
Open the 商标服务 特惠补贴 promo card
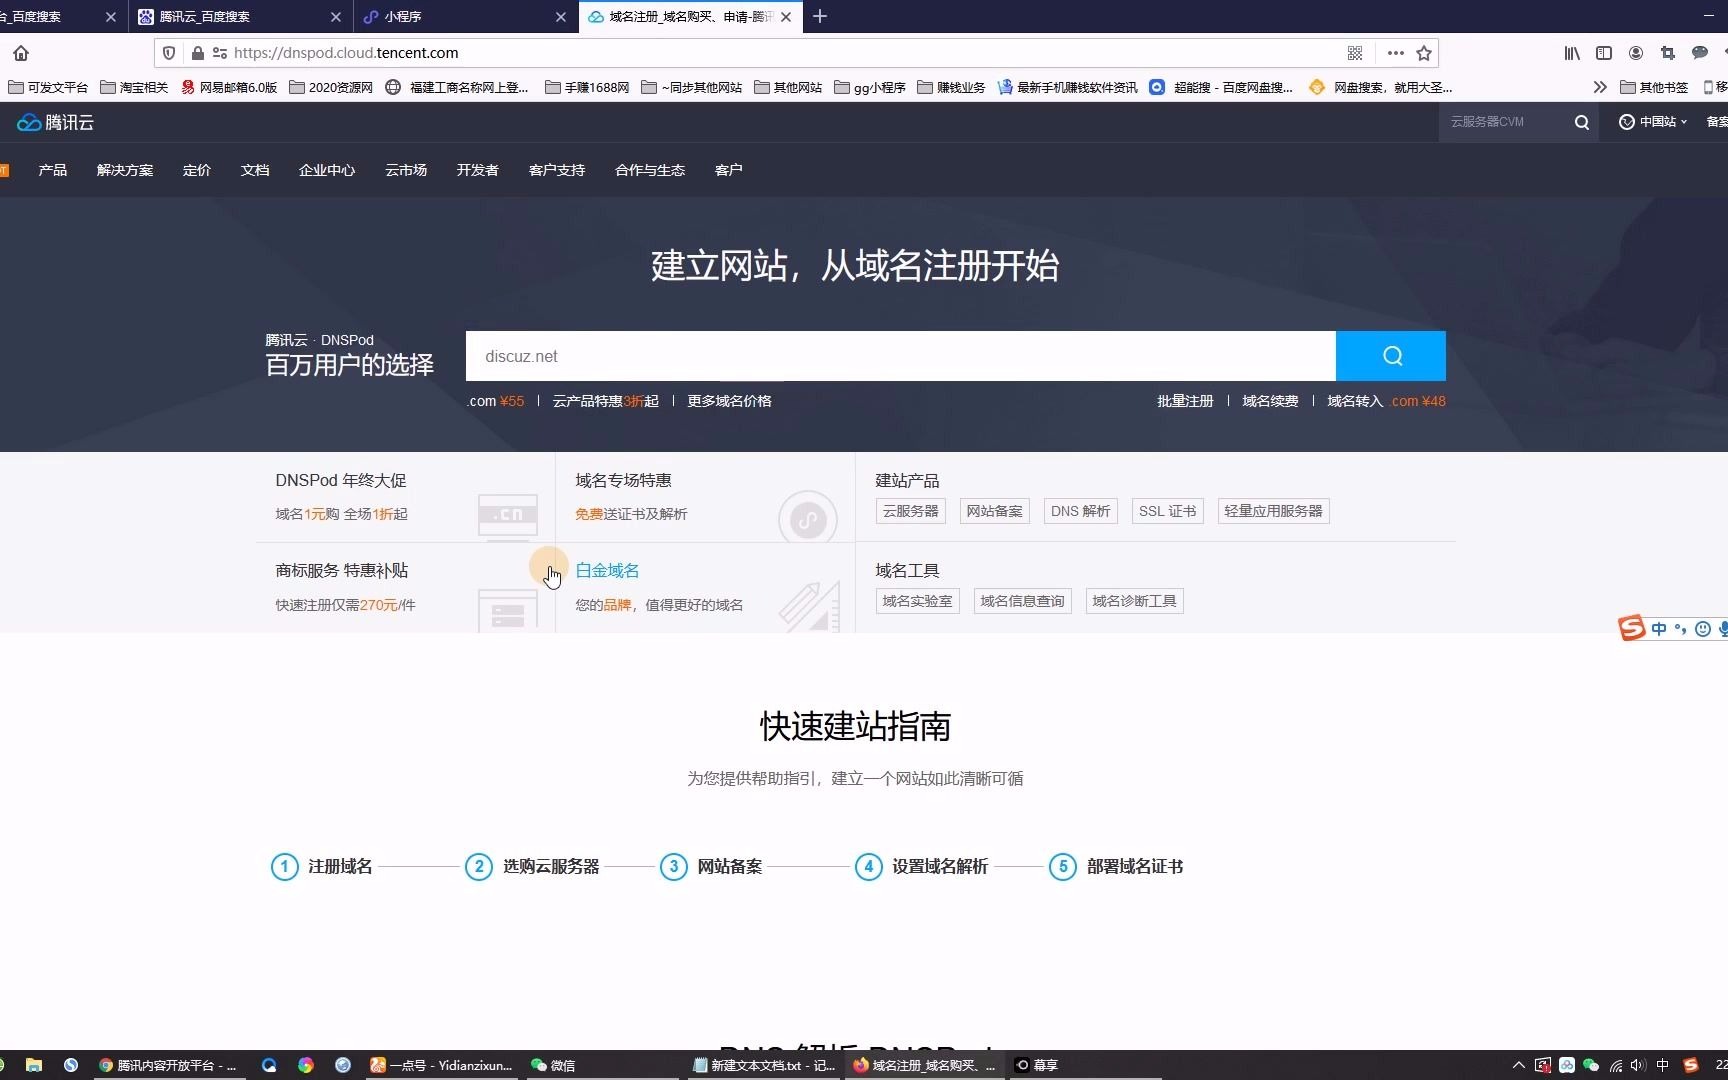click(405, 588)
